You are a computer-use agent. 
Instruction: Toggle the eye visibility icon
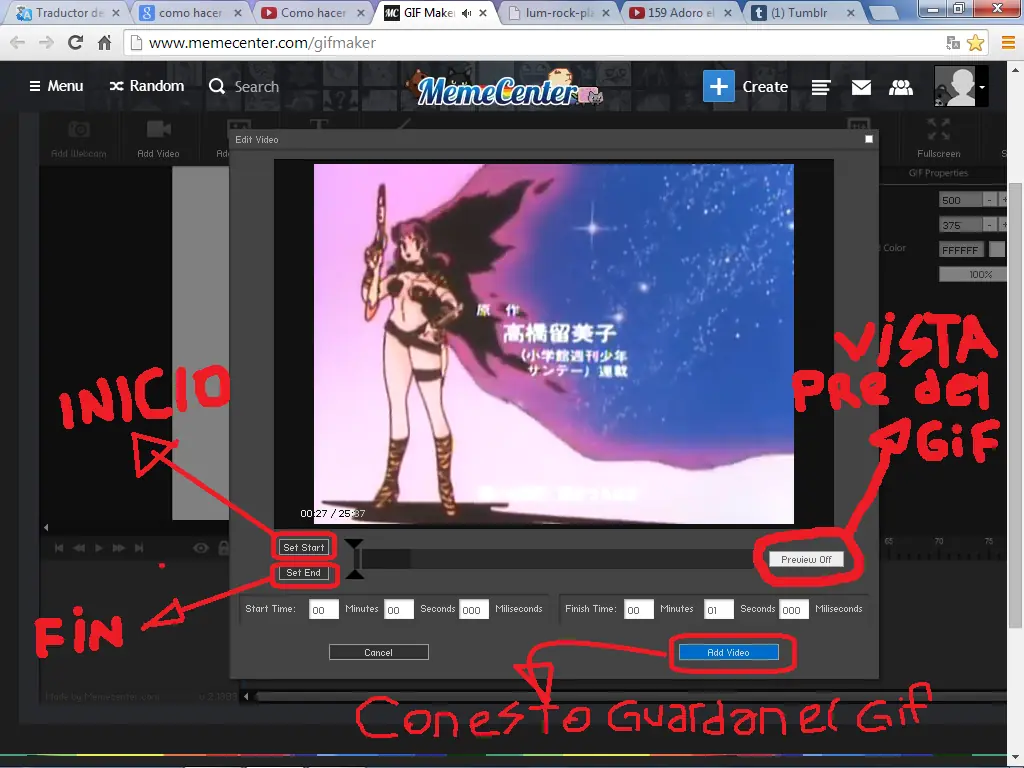(200, 548)
